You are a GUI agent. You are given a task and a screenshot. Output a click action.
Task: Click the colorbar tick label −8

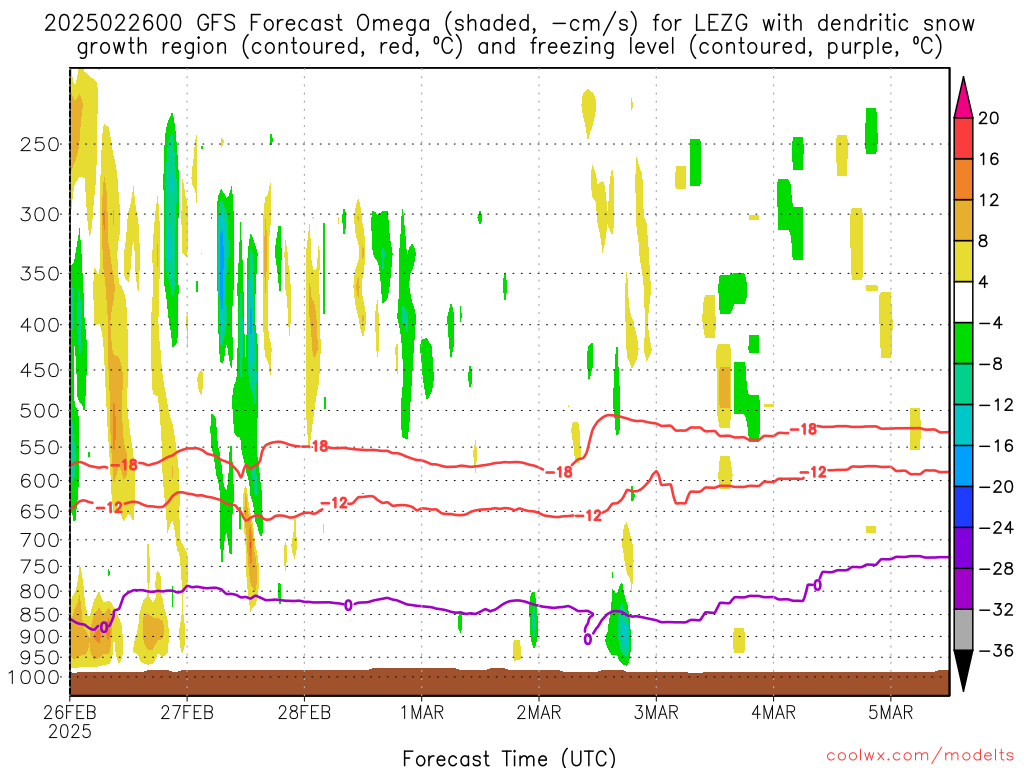(991, 364)
